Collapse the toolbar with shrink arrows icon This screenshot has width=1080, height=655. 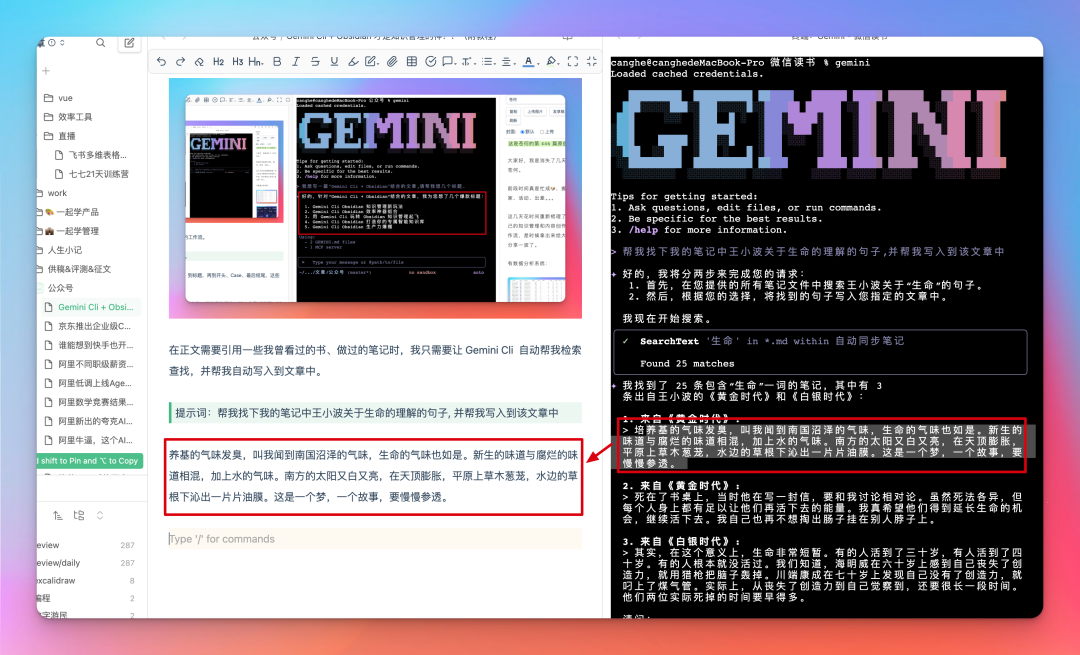pyautogui.click(x=592, y=61)
